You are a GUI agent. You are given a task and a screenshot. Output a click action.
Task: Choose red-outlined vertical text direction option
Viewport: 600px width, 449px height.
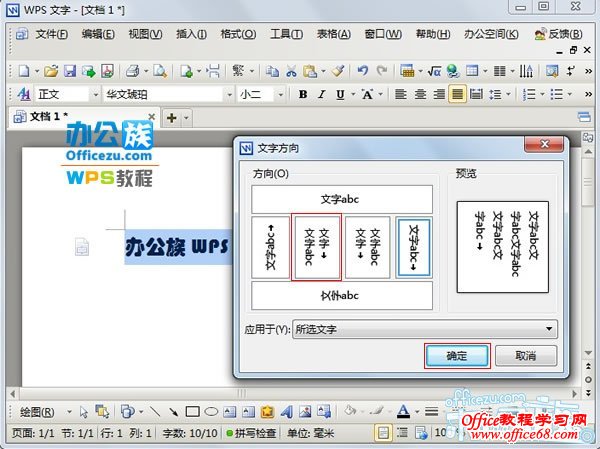[x=316, y=247]
